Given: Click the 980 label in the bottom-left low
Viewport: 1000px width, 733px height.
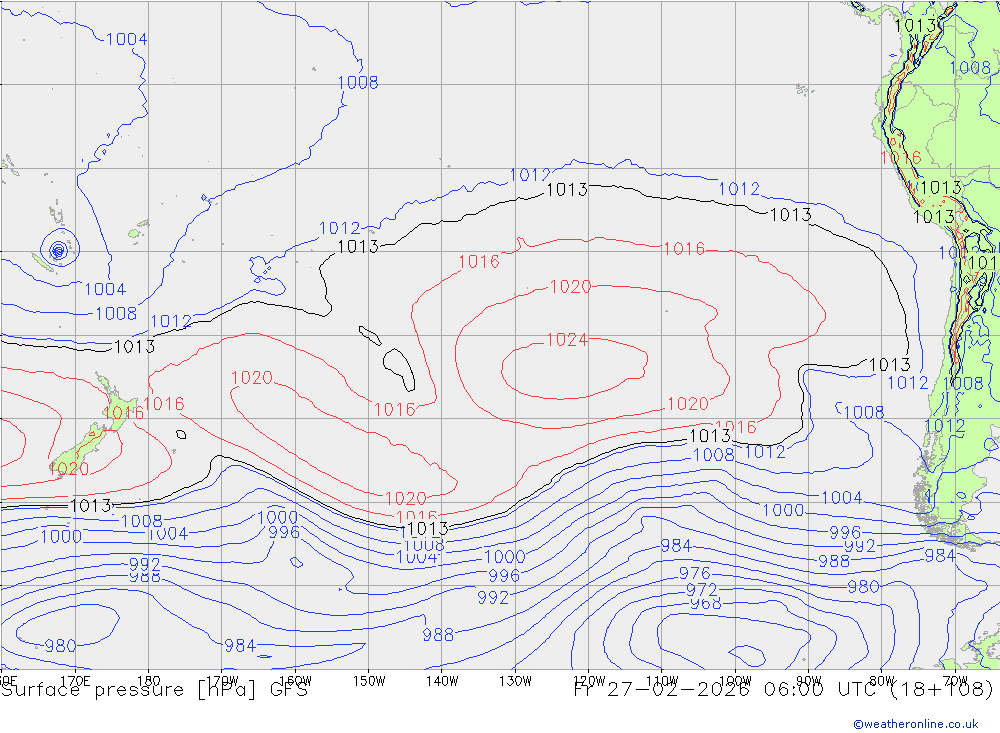Looking at the screenshot, I should click(x=61, y=646).
